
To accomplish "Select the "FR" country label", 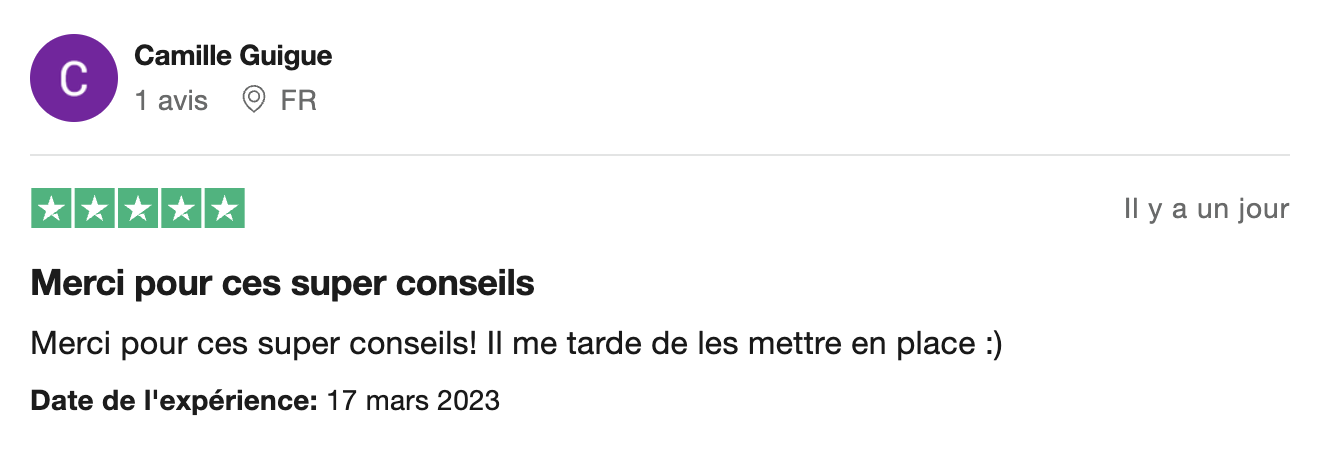I will [298, 100].
